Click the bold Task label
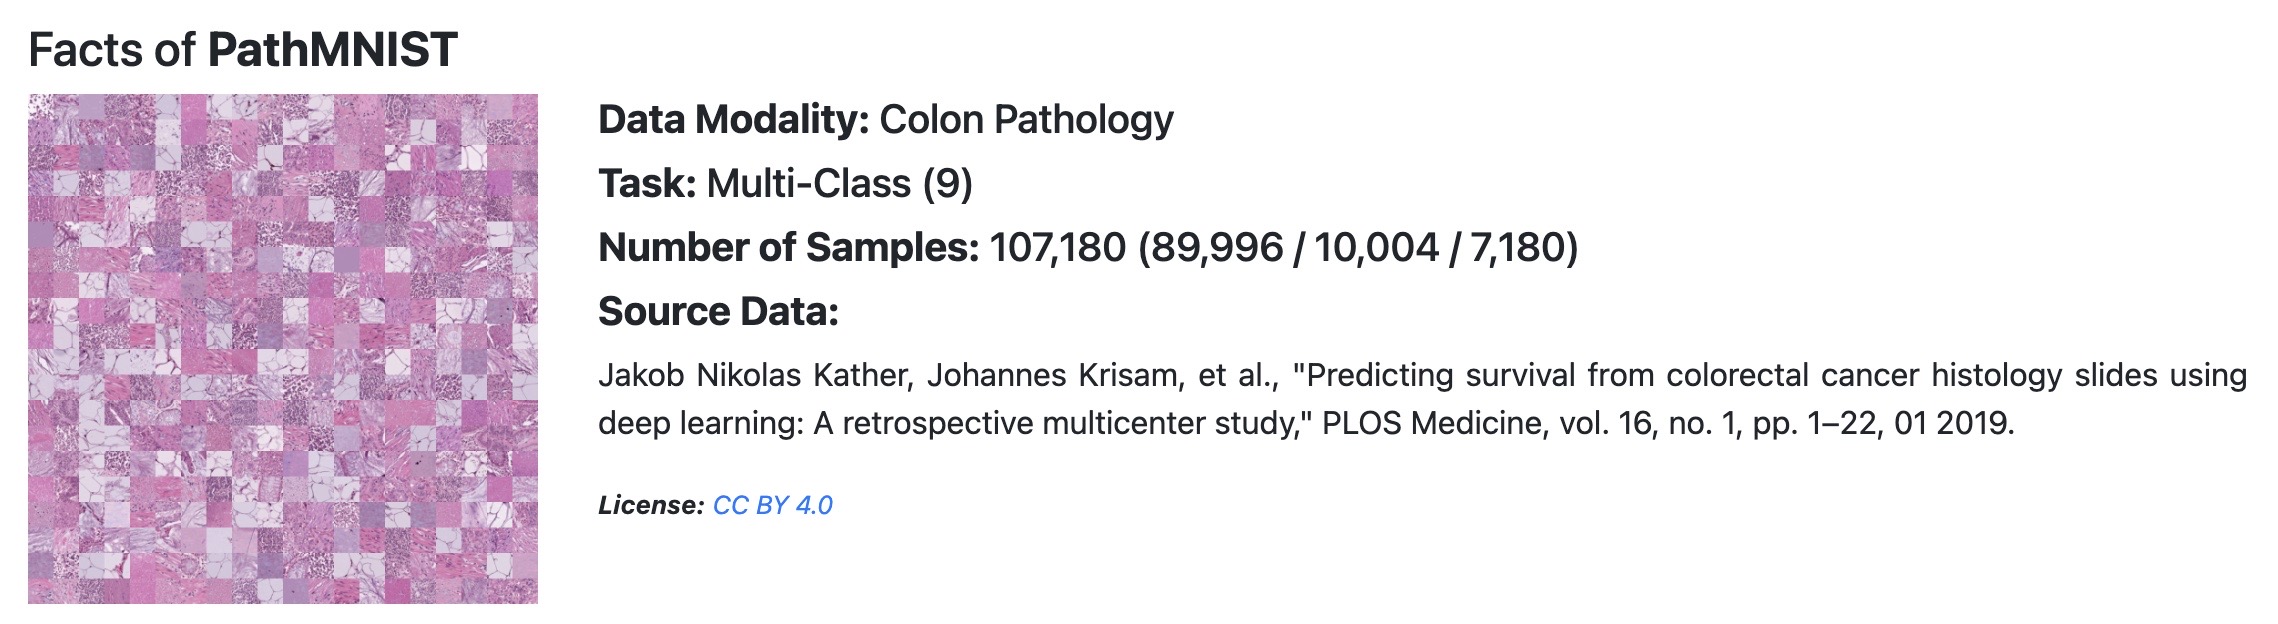2278x624 pixels. [647, 183]
